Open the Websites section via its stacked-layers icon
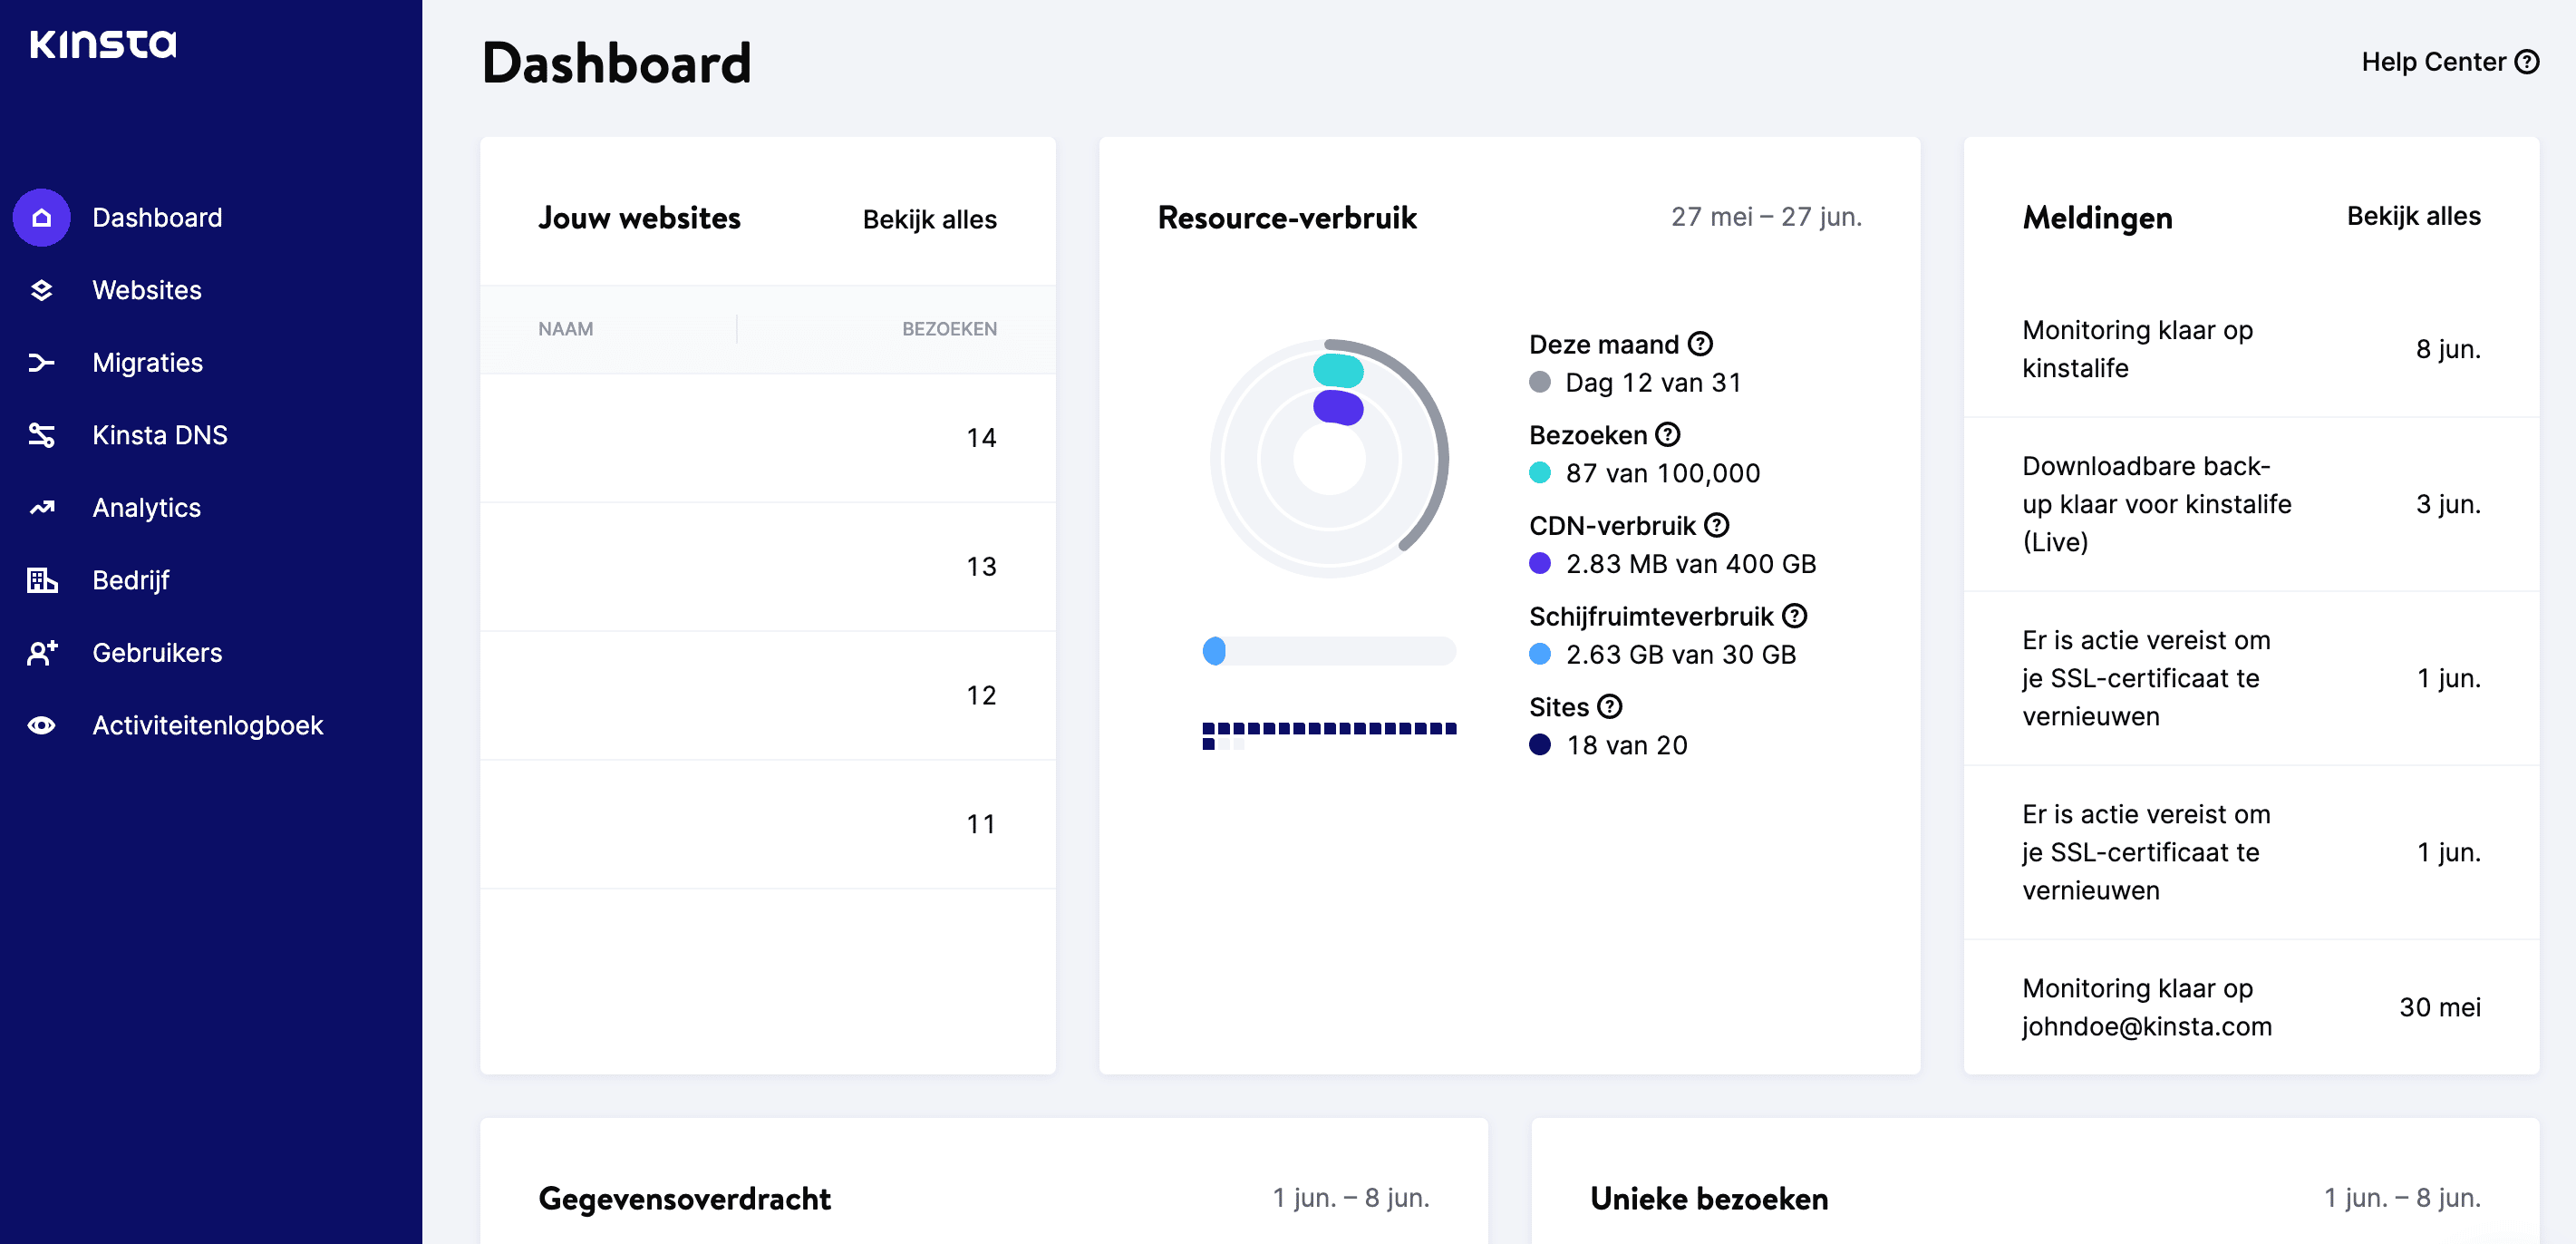 click(40, 290)
